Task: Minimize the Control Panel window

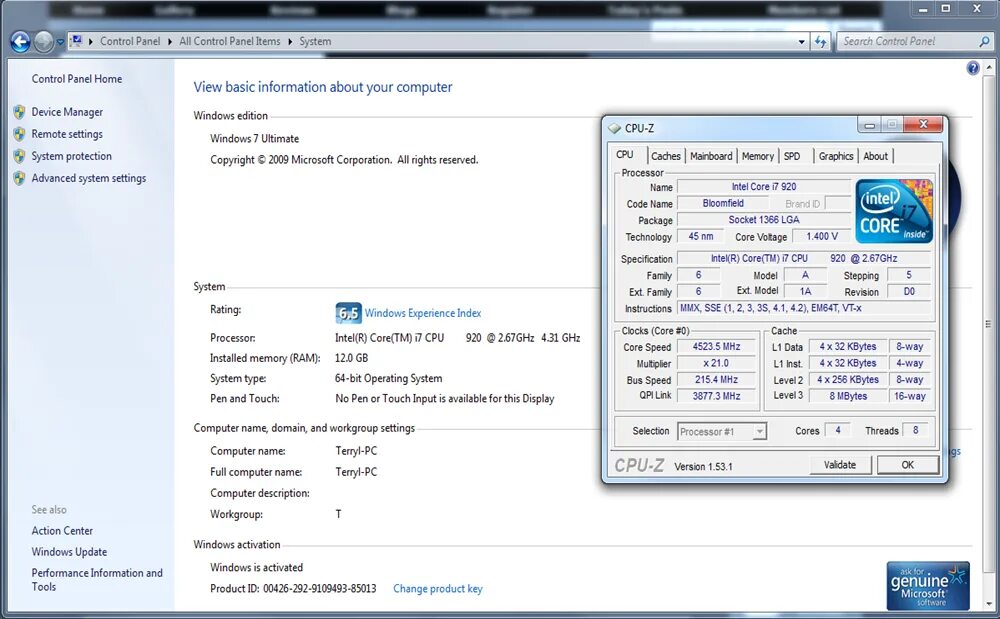Action: pos(923,9)
